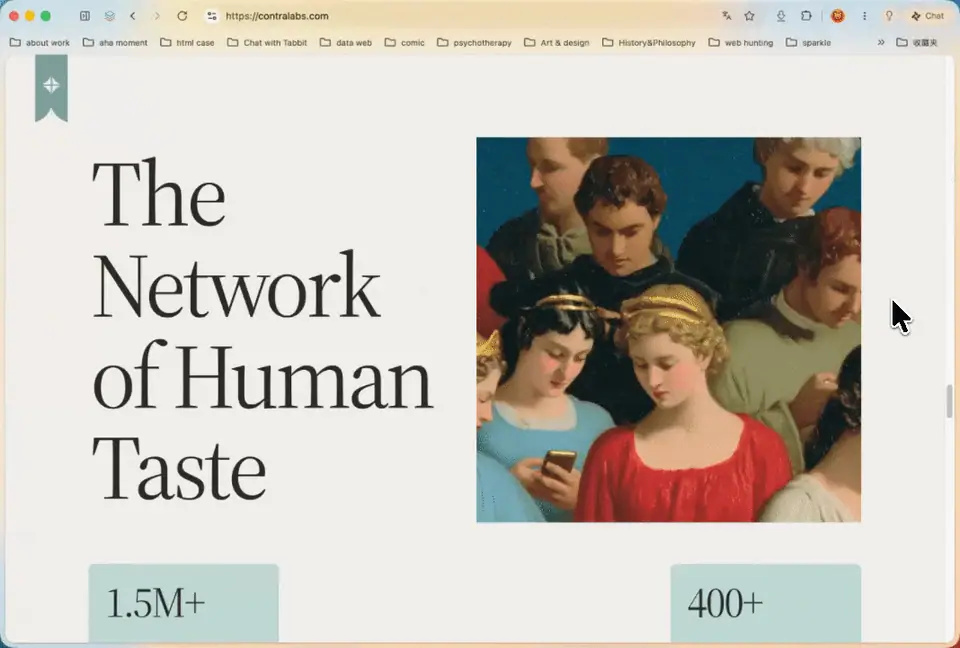This screenshot has height=648, width=960.
Task: Click the lightbulb icon in toolbar
Action: [889, 16]
